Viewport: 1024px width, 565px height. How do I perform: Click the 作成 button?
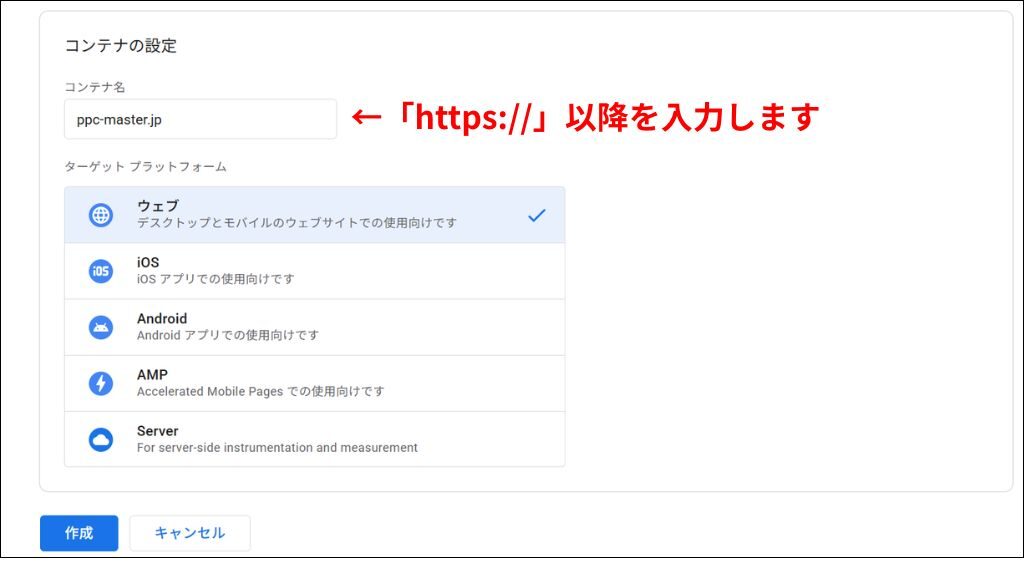click(79, 533)
